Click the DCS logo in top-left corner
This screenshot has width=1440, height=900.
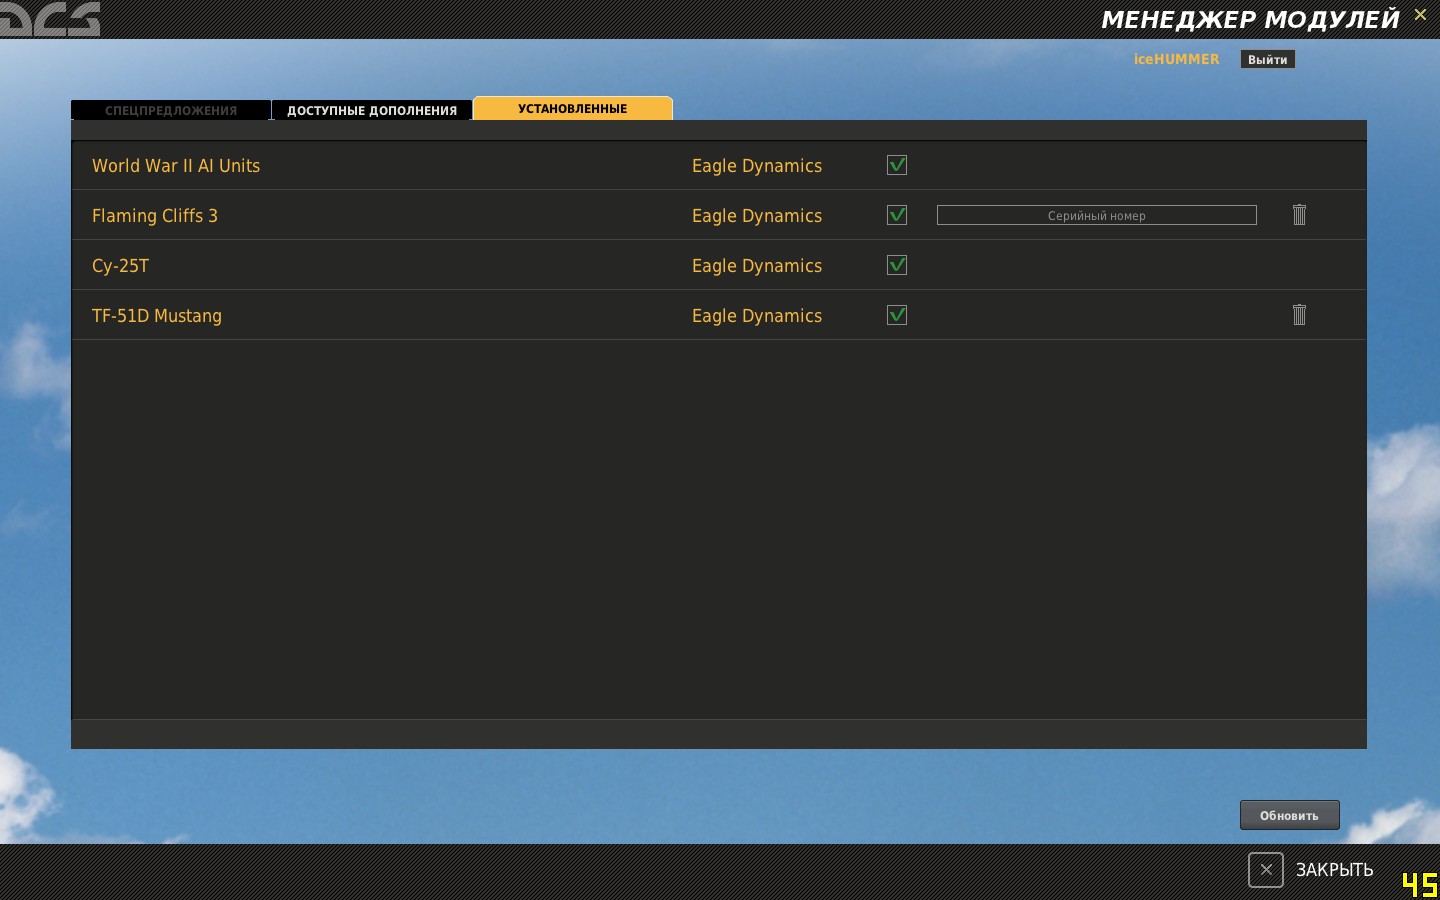(x=50, y=19)
